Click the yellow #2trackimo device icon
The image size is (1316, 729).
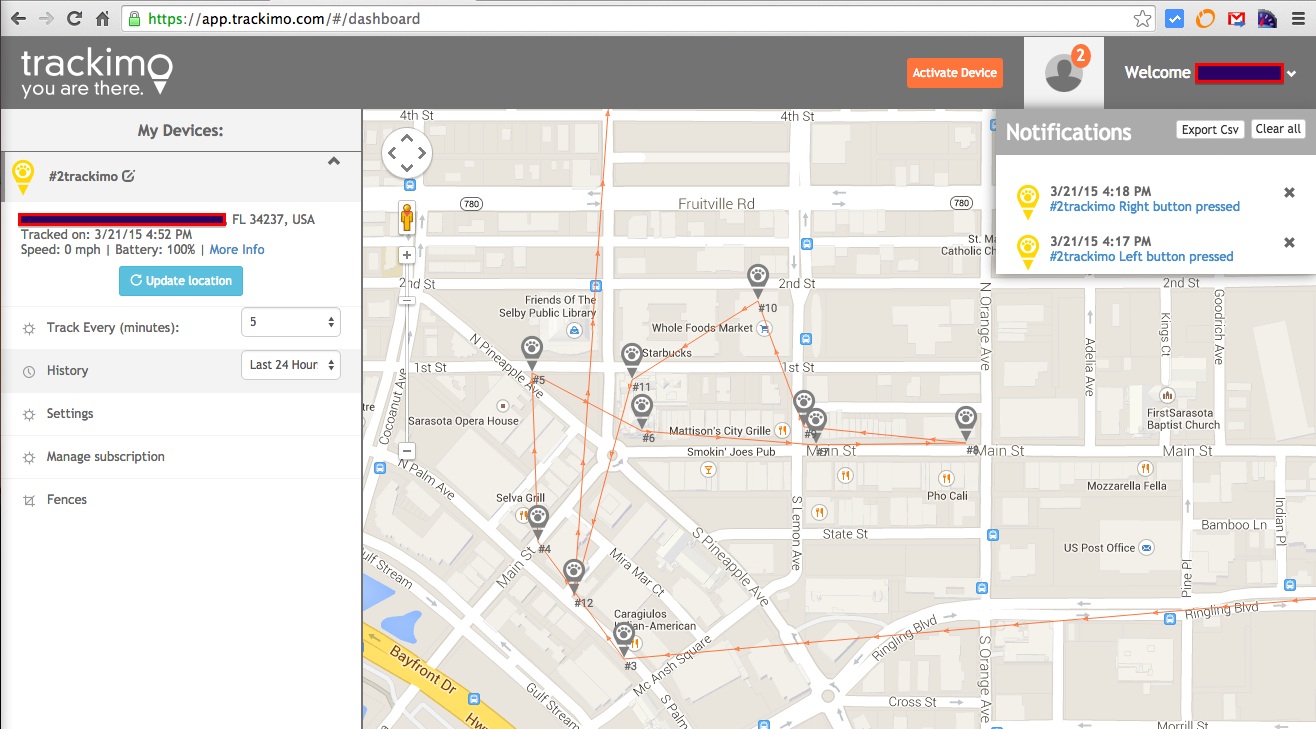point(22,177)
